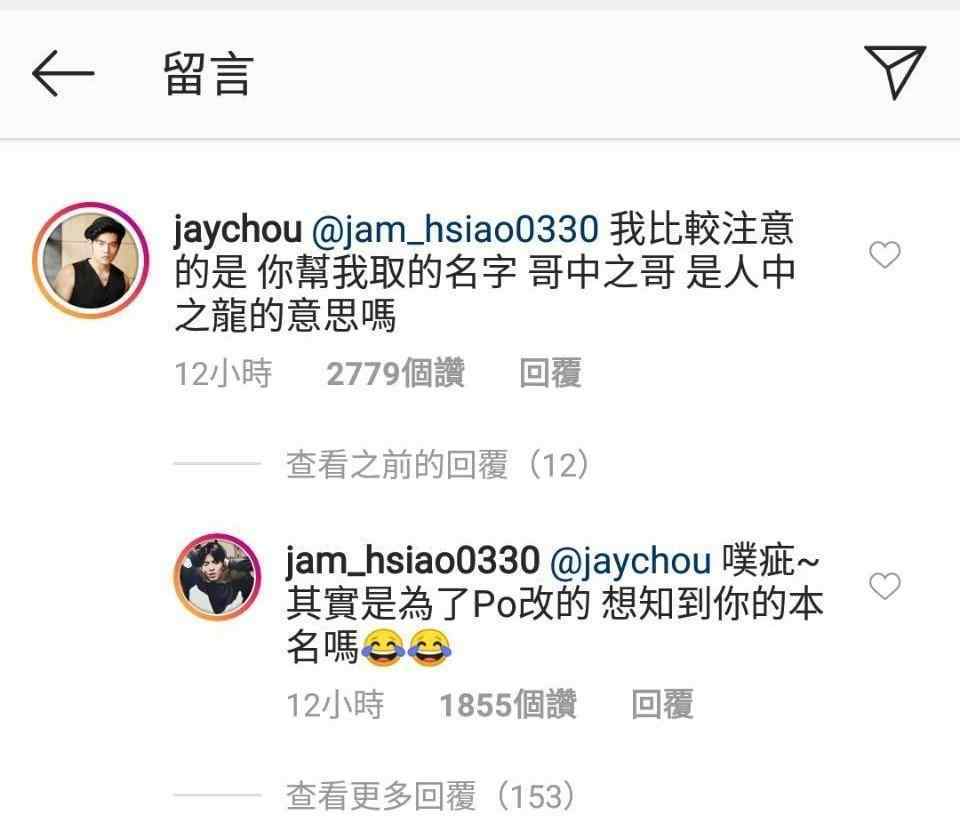Screen dimensions: 960x819
Task: Like jaychou's comment with heart icon
Action: click(885, 254)
